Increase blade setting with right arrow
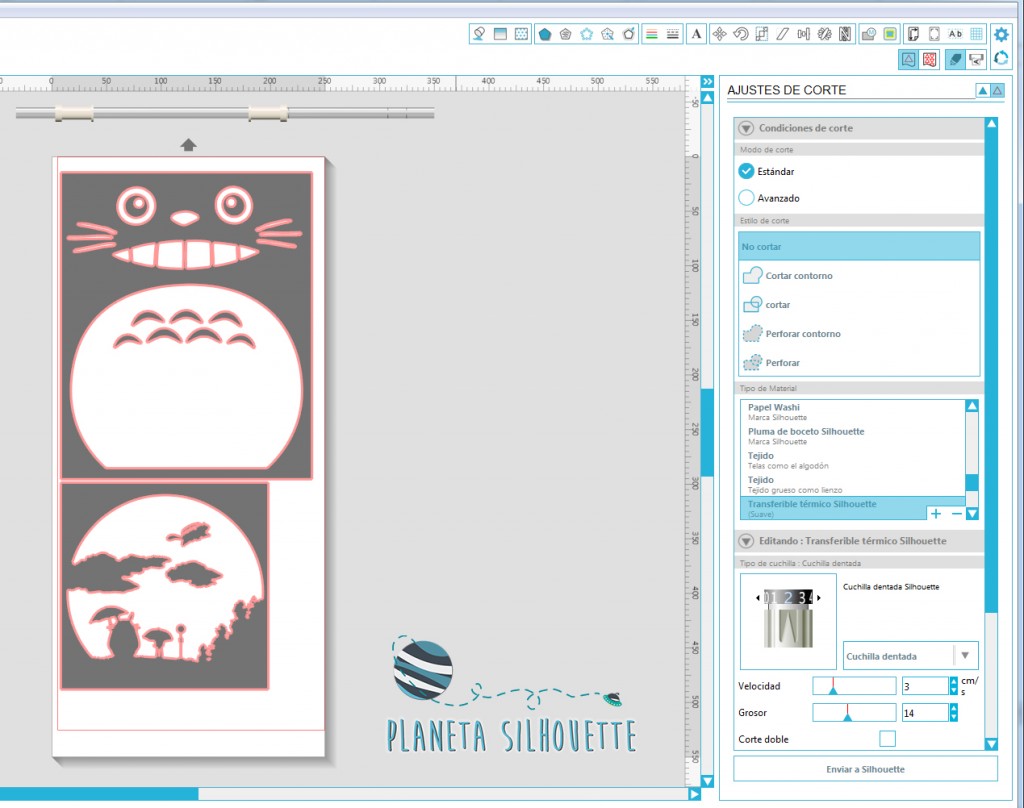 [x=819, y=598]
